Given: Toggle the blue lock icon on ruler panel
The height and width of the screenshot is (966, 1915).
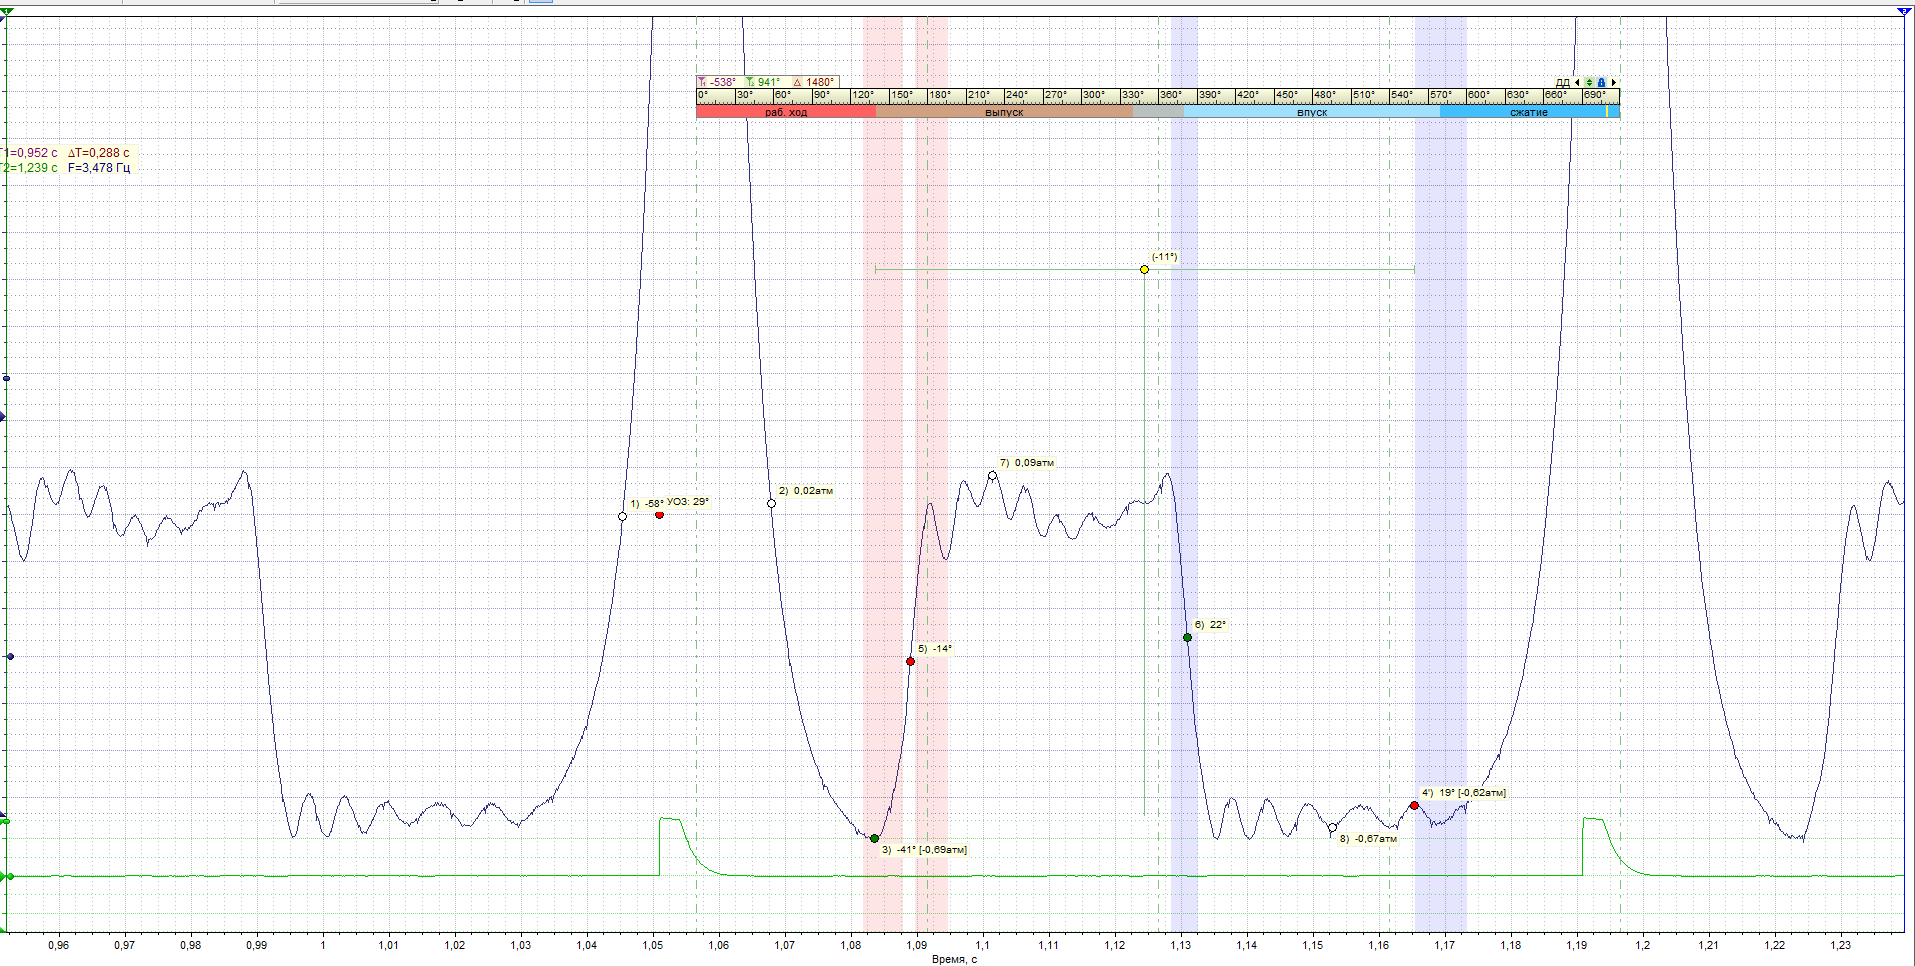Looking at the screenshot, I should pyautogui.click(x=1602, y=82).
